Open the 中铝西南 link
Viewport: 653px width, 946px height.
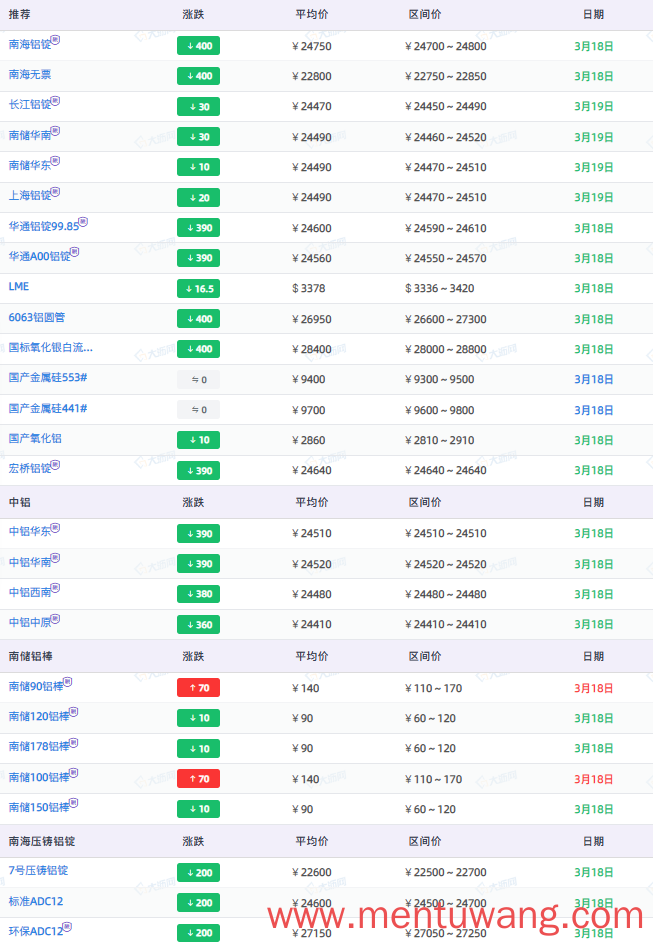pyautogui.click(x=30, y=593)
